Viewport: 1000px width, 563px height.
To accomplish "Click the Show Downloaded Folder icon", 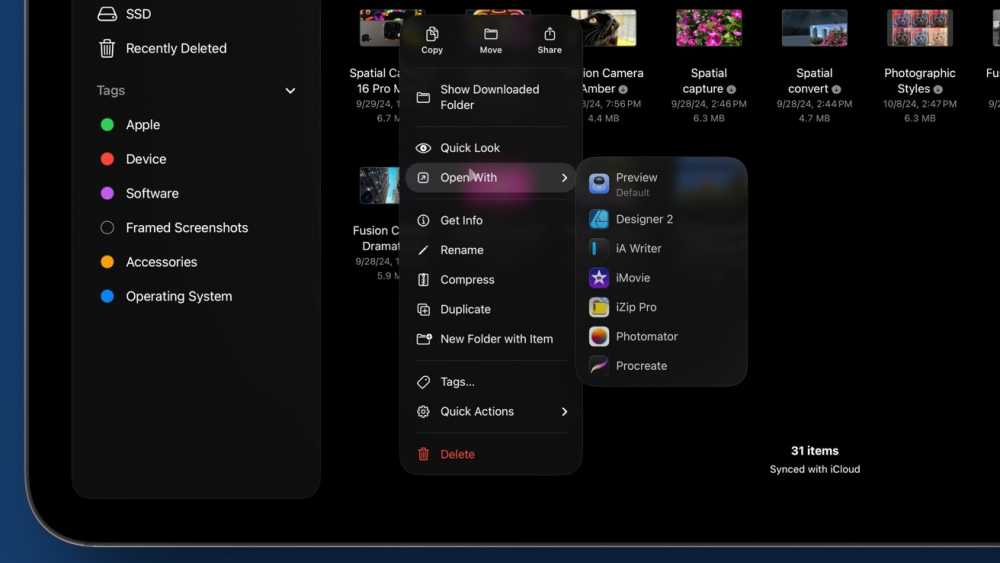I will [x=423, y=98].
